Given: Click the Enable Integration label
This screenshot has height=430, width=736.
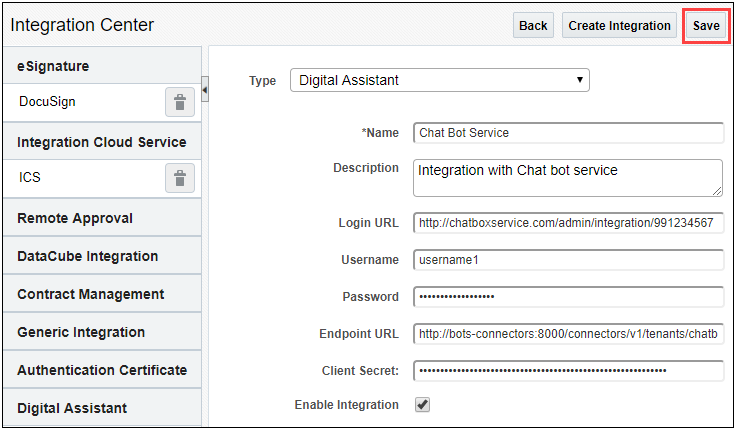Looking at the screenshot, I should point(346,405).
